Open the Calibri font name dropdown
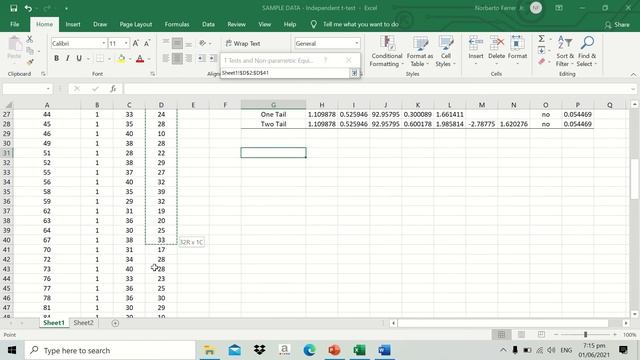 click(x=103, y=43)
